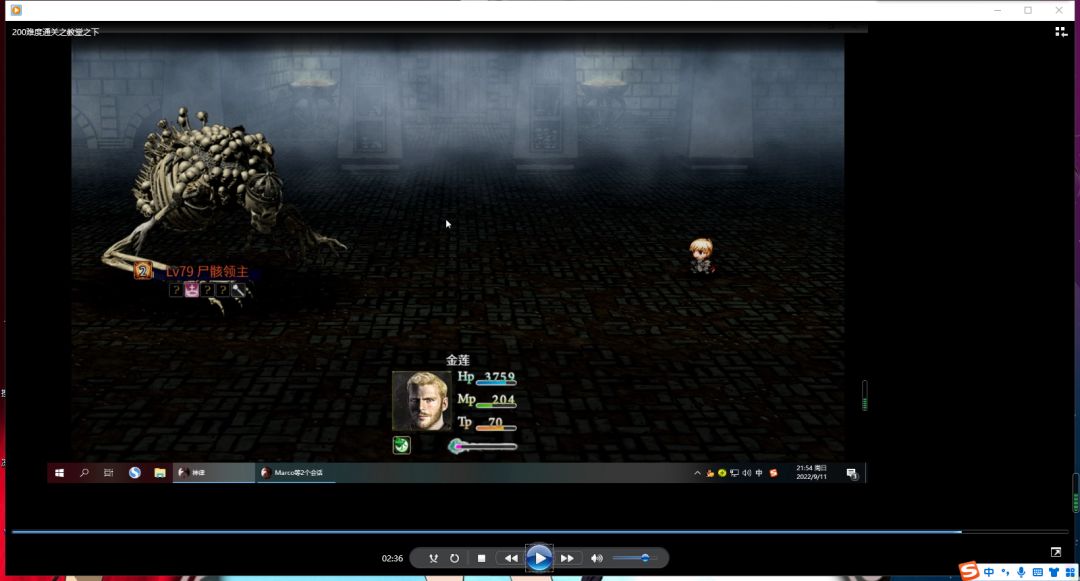Viewport: 1080px width, 581px height.
Task: Mute the player's sound
Action: 596,558
